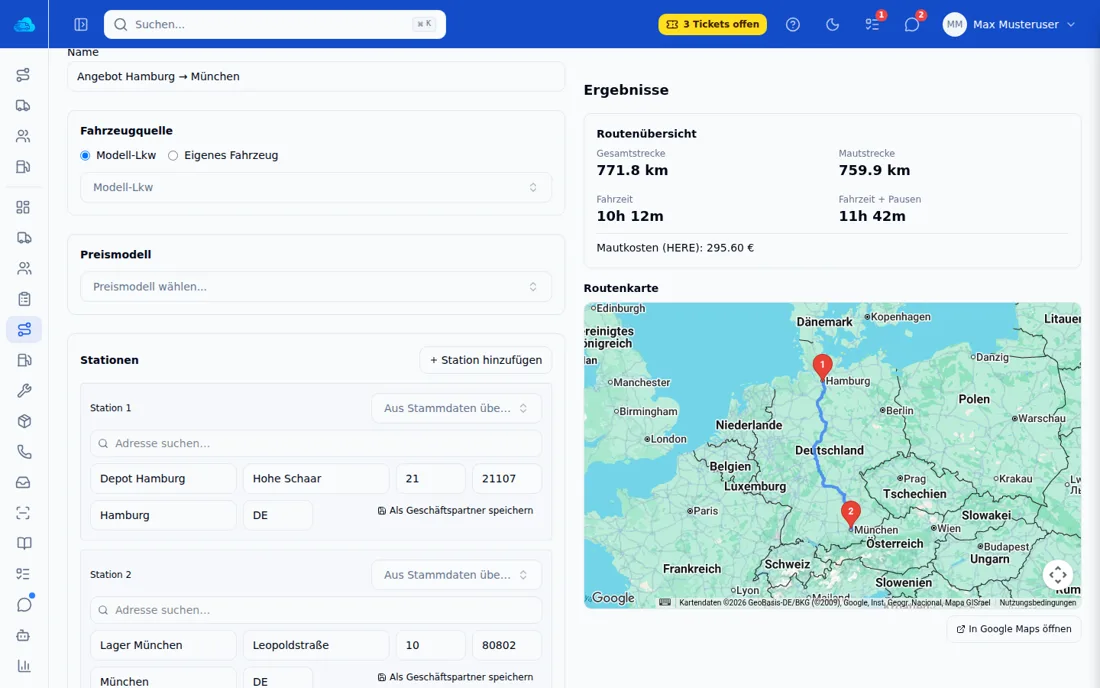The image size is (1100, 688).
Task: Open the task list icon with badge 1
Action: coord(872,25)
